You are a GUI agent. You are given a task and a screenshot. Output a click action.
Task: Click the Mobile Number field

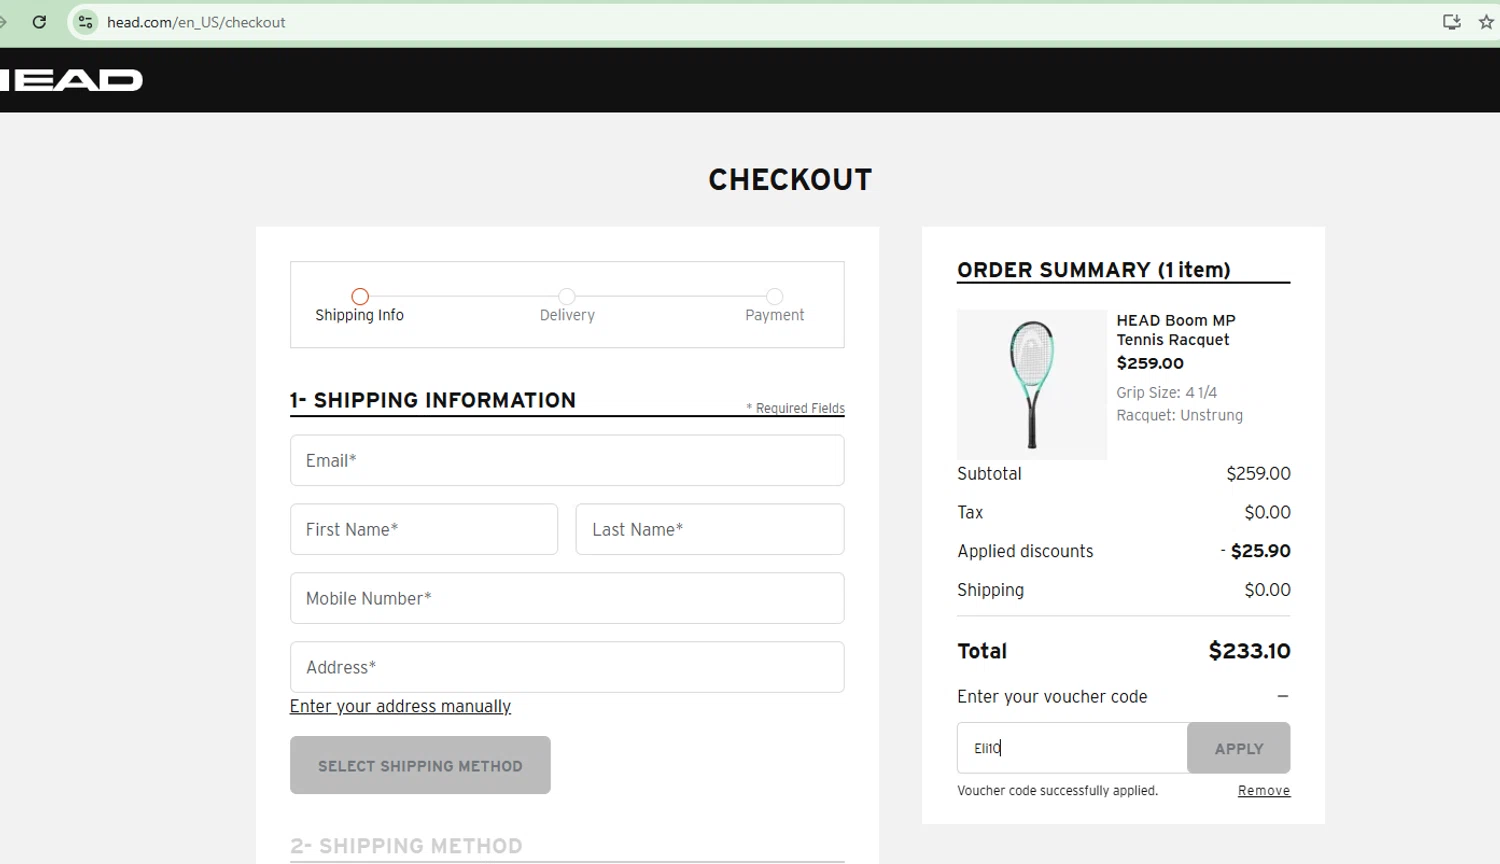[567, 598]
